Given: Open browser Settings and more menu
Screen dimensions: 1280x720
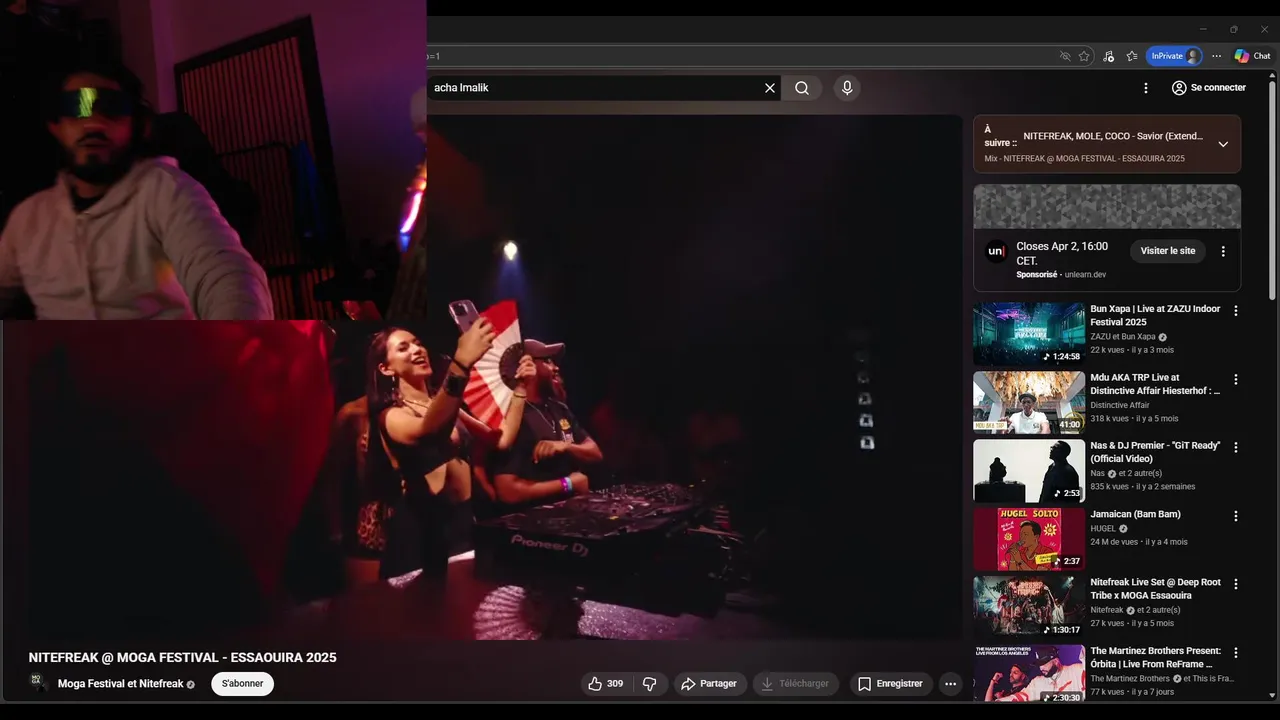Looking at the screenshot, I should 1216,56.
